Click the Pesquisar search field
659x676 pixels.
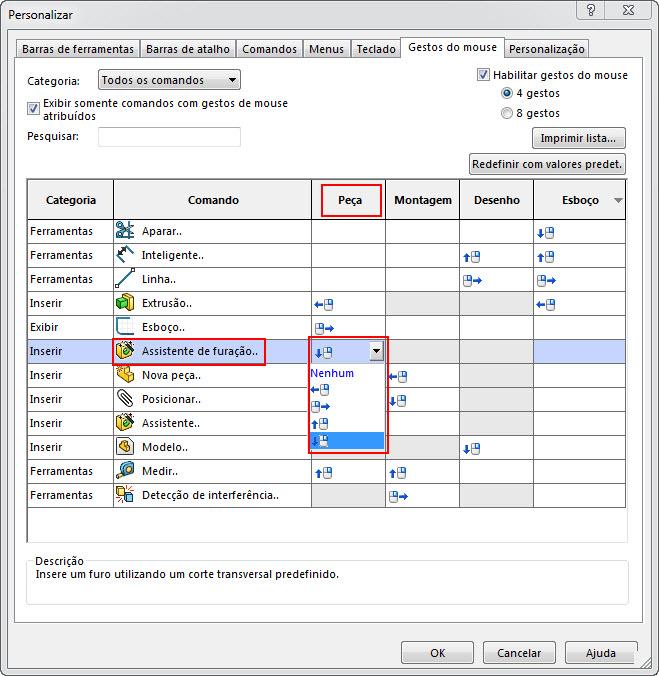tap(169, 137)
